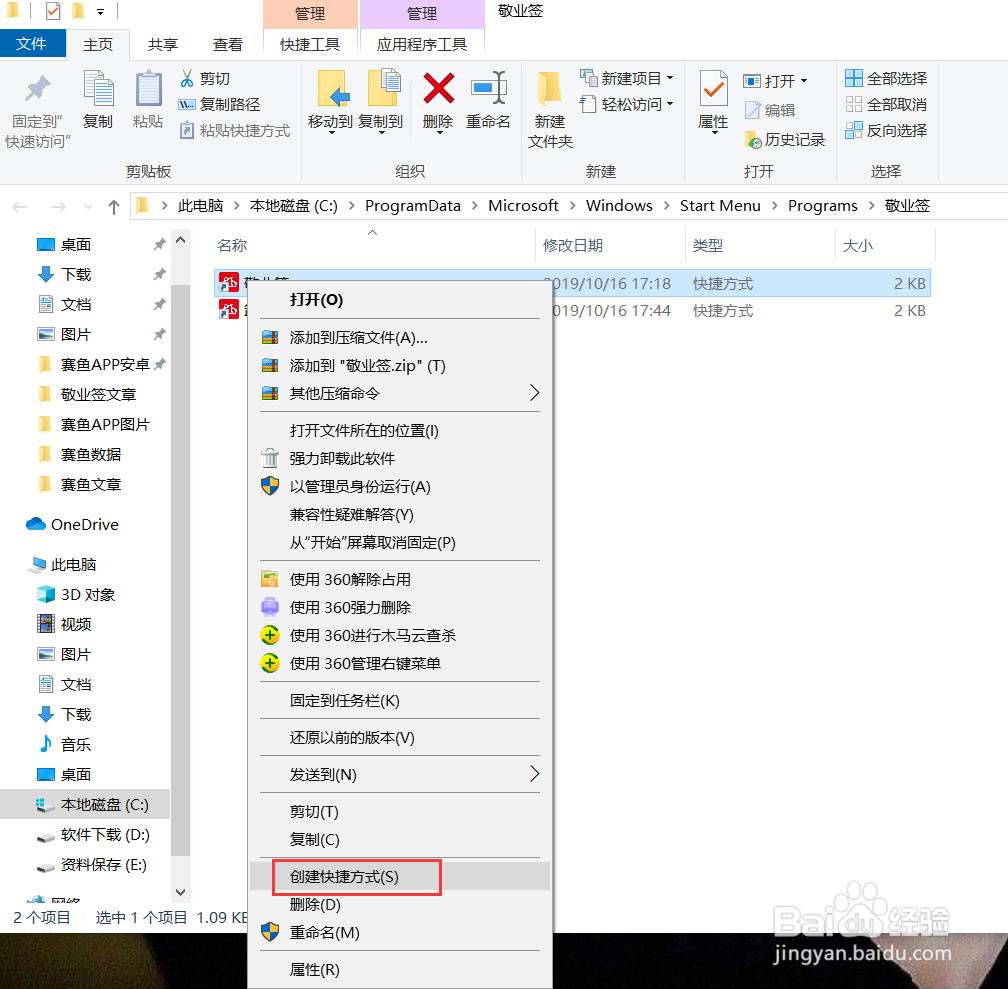The width and height of the screenshot is (1008, 989).
Task: Click the Properties (属性) checkmark icon
Action: (x=714, y=88)
